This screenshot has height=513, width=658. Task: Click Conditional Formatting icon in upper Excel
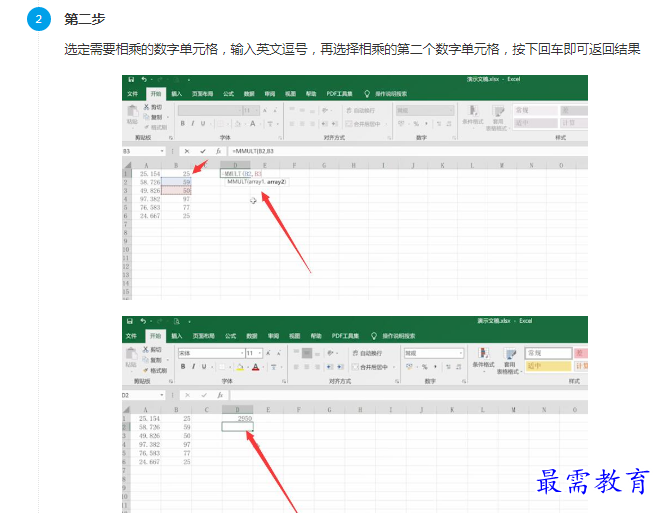(x=473, y=110)
